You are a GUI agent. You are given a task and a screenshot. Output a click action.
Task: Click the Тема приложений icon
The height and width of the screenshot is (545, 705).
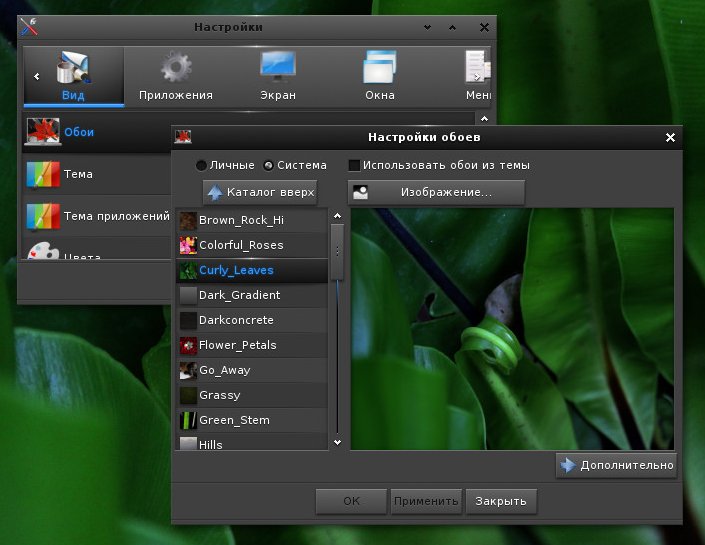click(43, 216)
